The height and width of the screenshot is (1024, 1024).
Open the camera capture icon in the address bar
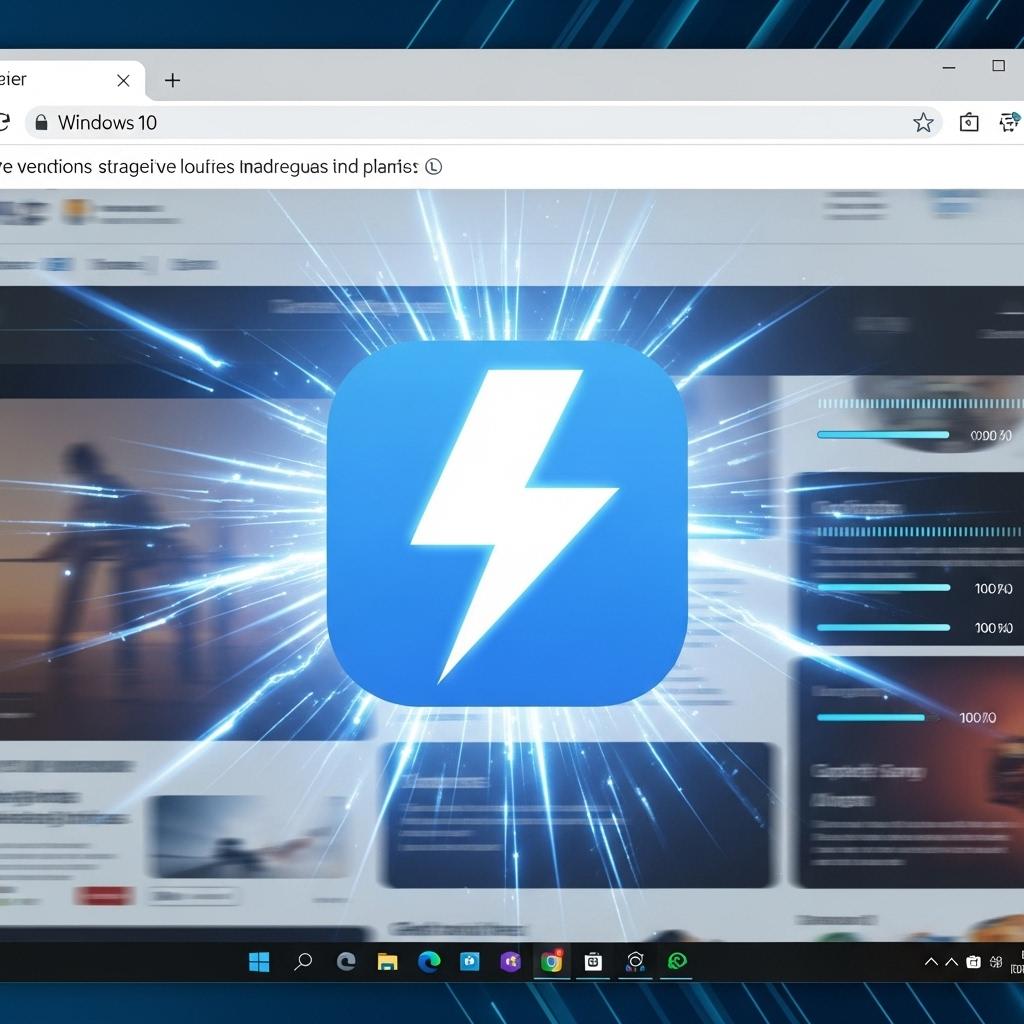[968, 122]
